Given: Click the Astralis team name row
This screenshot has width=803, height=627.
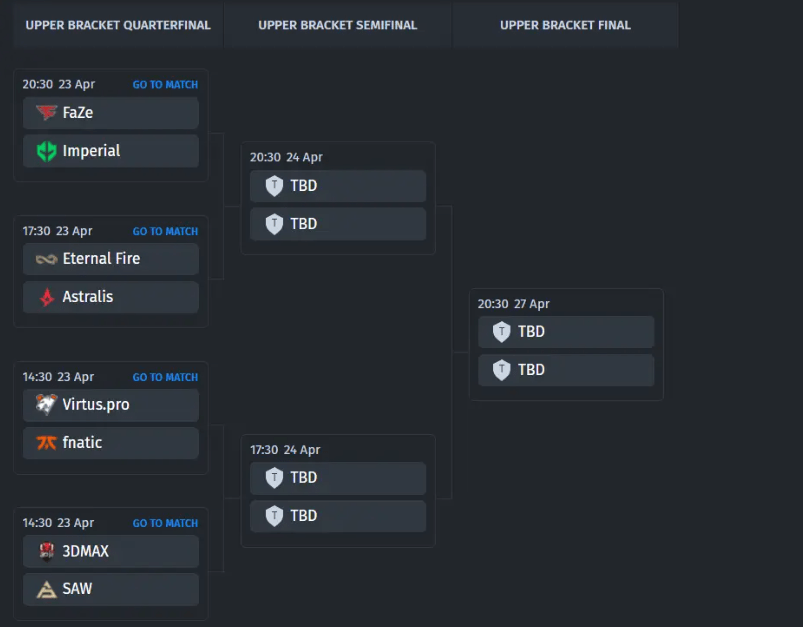Looking at the screenshot, I should pos(110,297).
